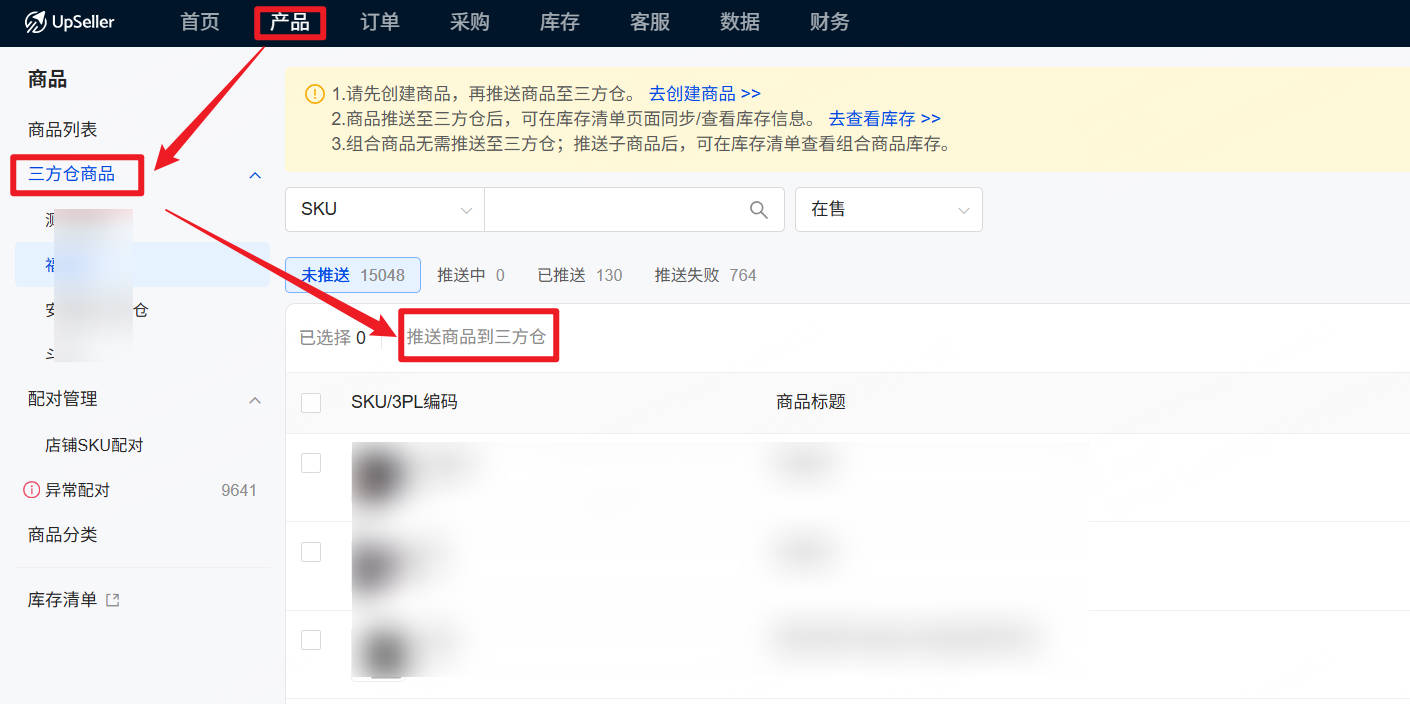
Task: Open the SKU search type dropdown
Action: (384, 210)
